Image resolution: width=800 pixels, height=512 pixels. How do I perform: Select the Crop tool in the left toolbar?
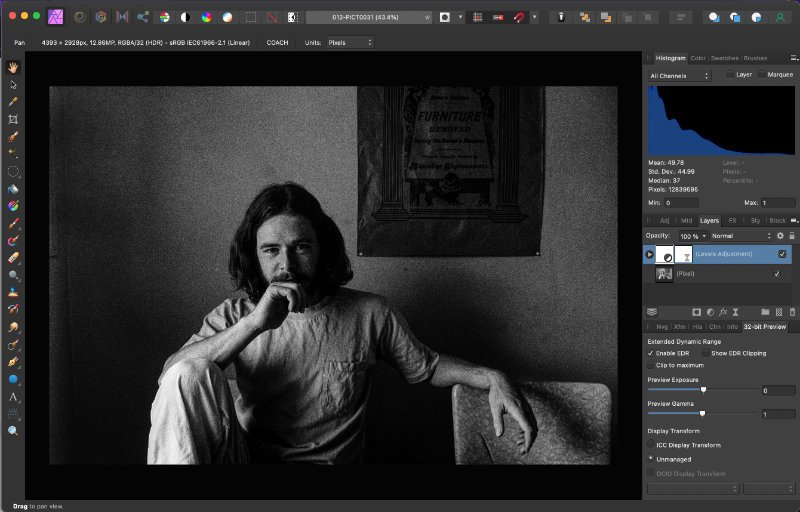tap(13, 118)
